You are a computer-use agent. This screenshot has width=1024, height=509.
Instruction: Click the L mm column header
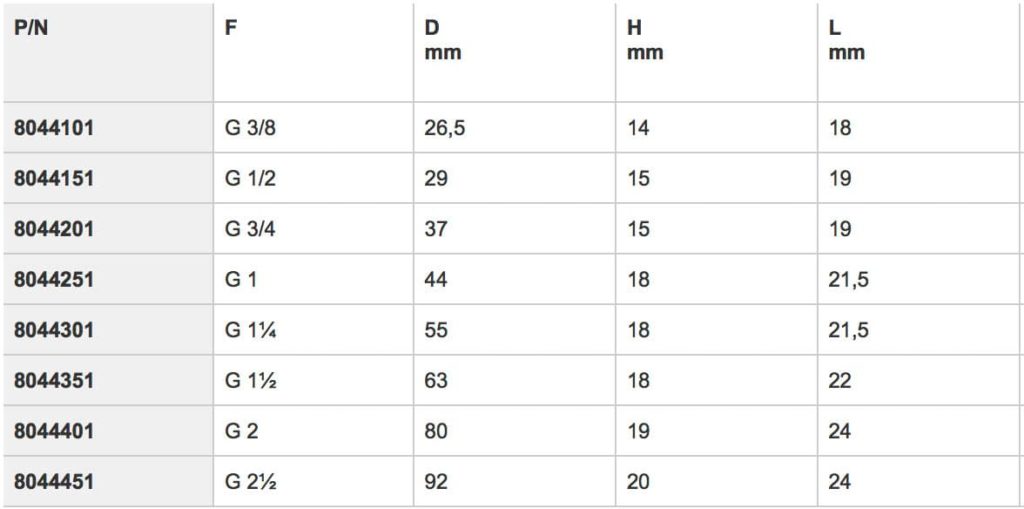(x=847, y=41)
